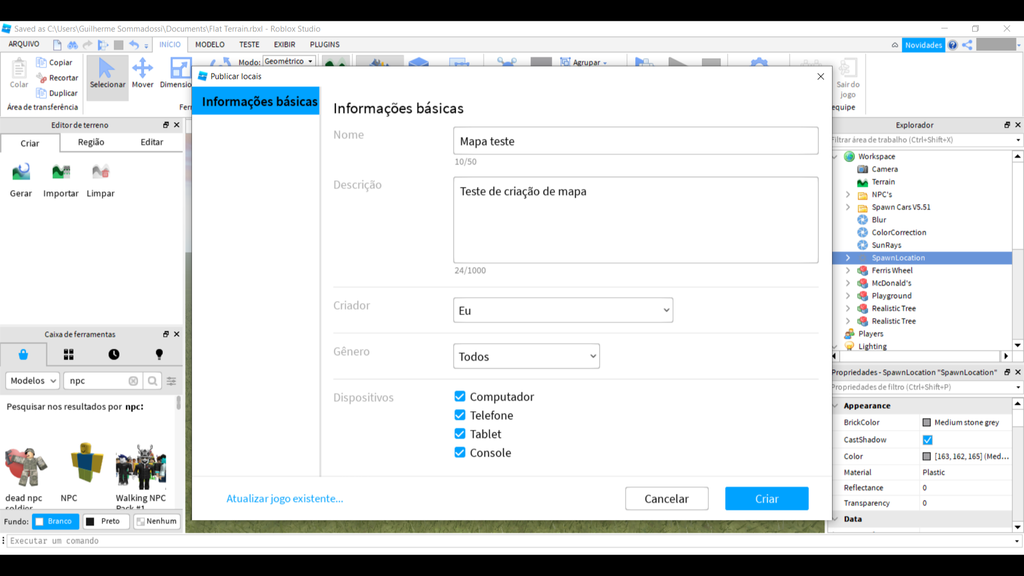Uncheck the Telefone device checkbox

pos(460,415)
